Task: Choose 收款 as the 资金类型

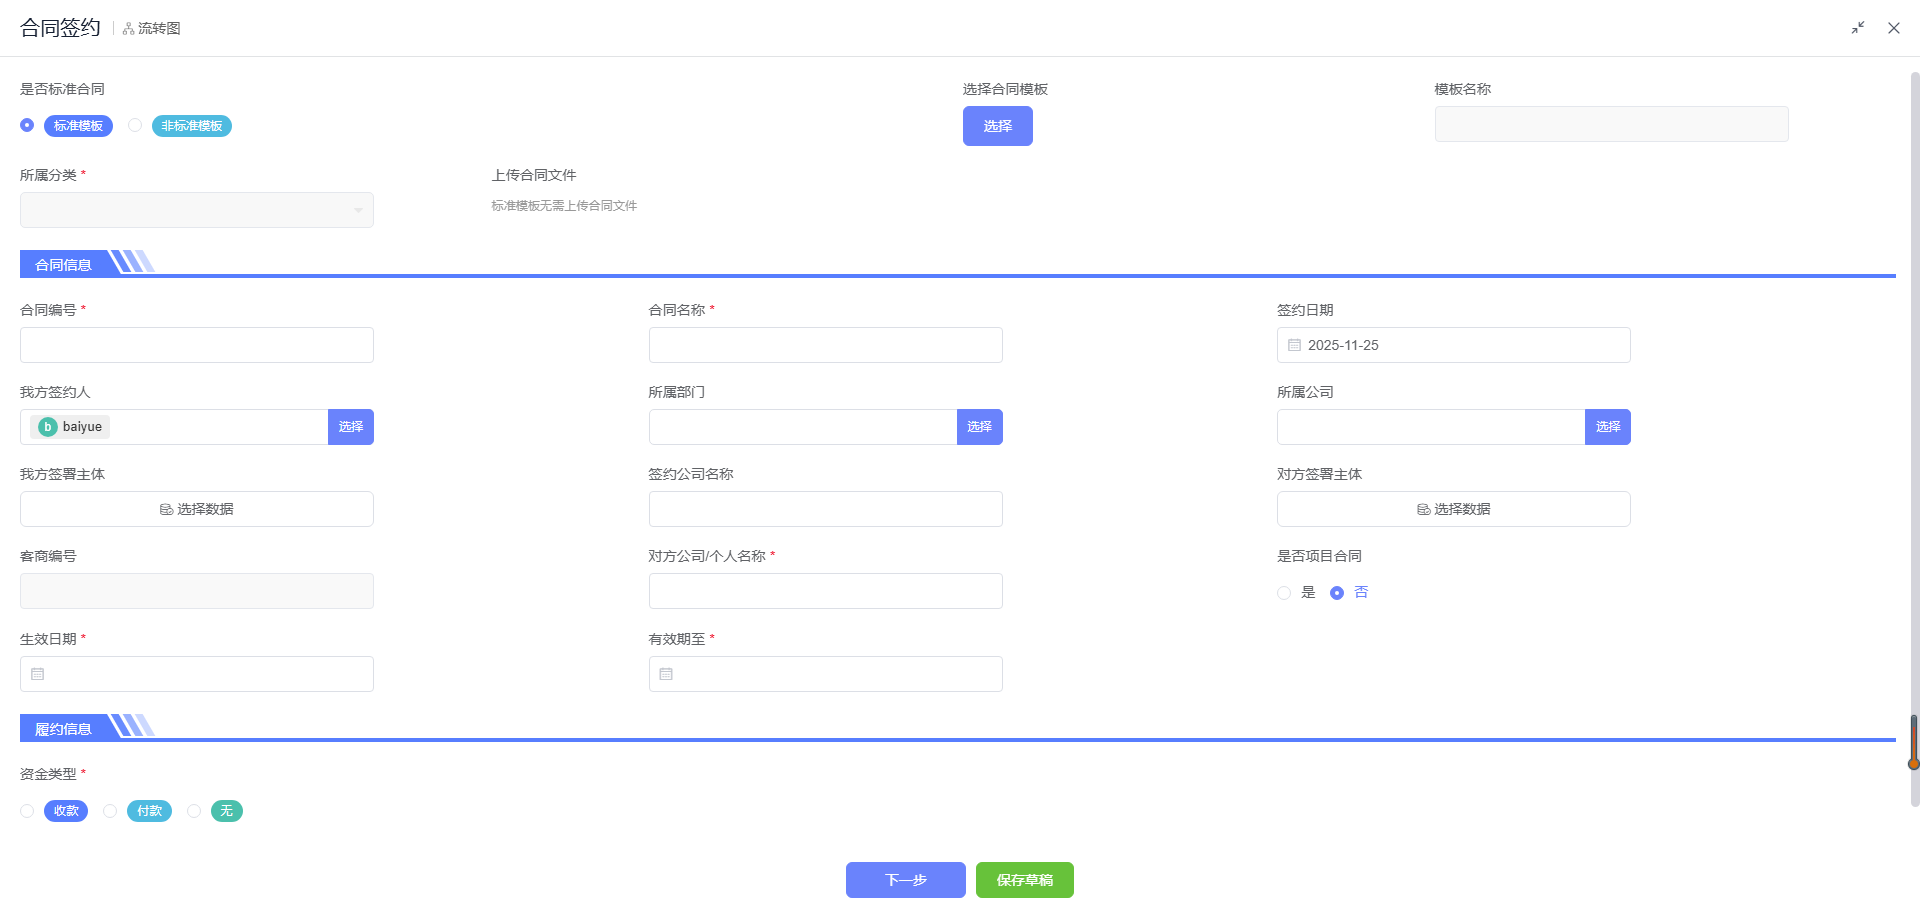Action: point(27,811)
